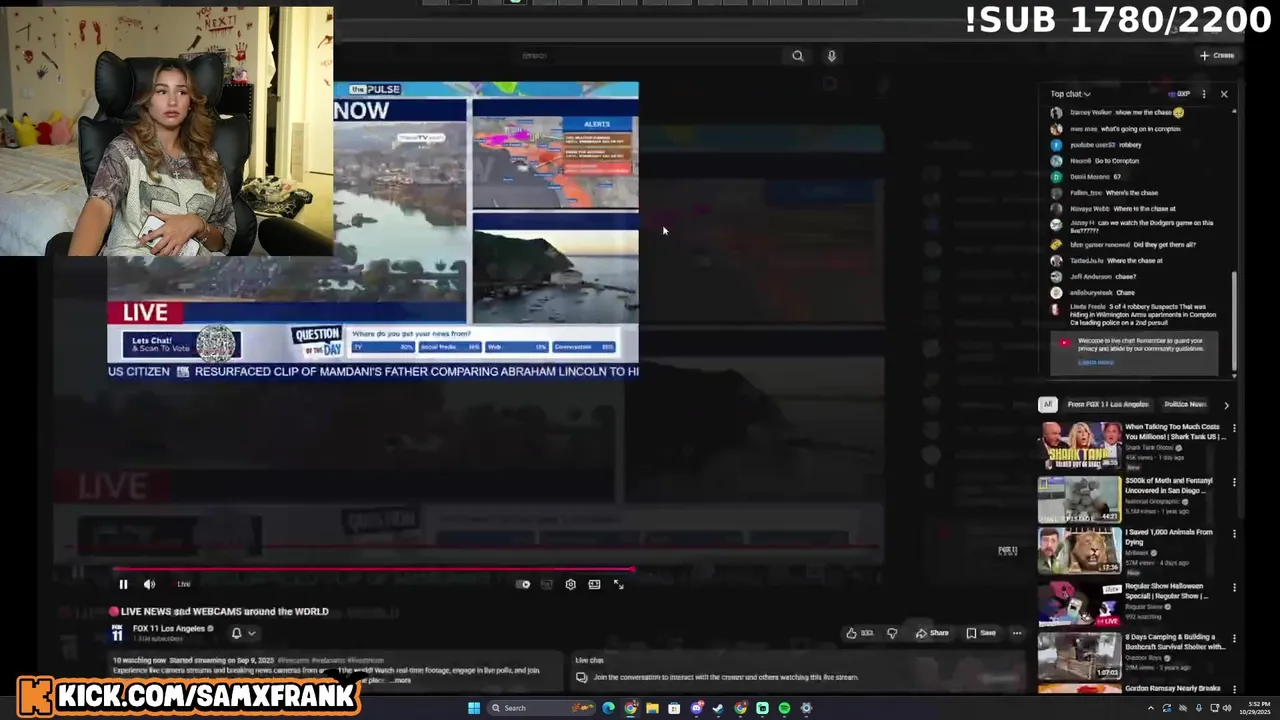Open File Explorer from taskbar
This screenshot has width=1280, height=720.
tap(652, 708)
